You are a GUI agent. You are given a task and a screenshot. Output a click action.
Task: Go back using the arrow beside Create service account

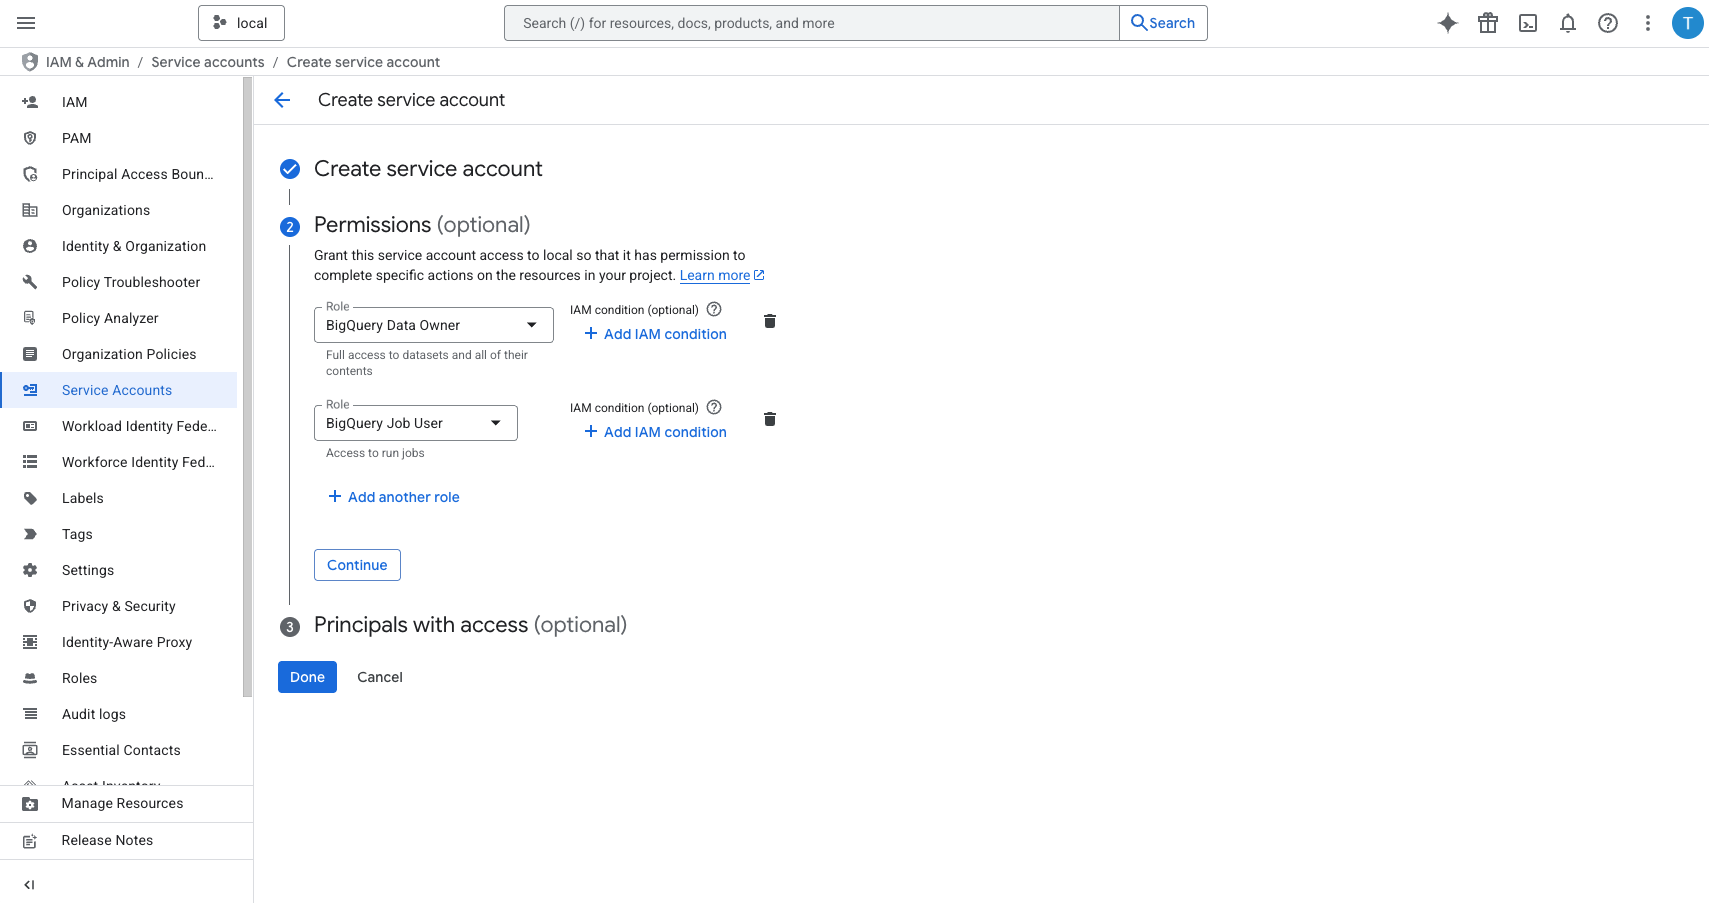283,100
